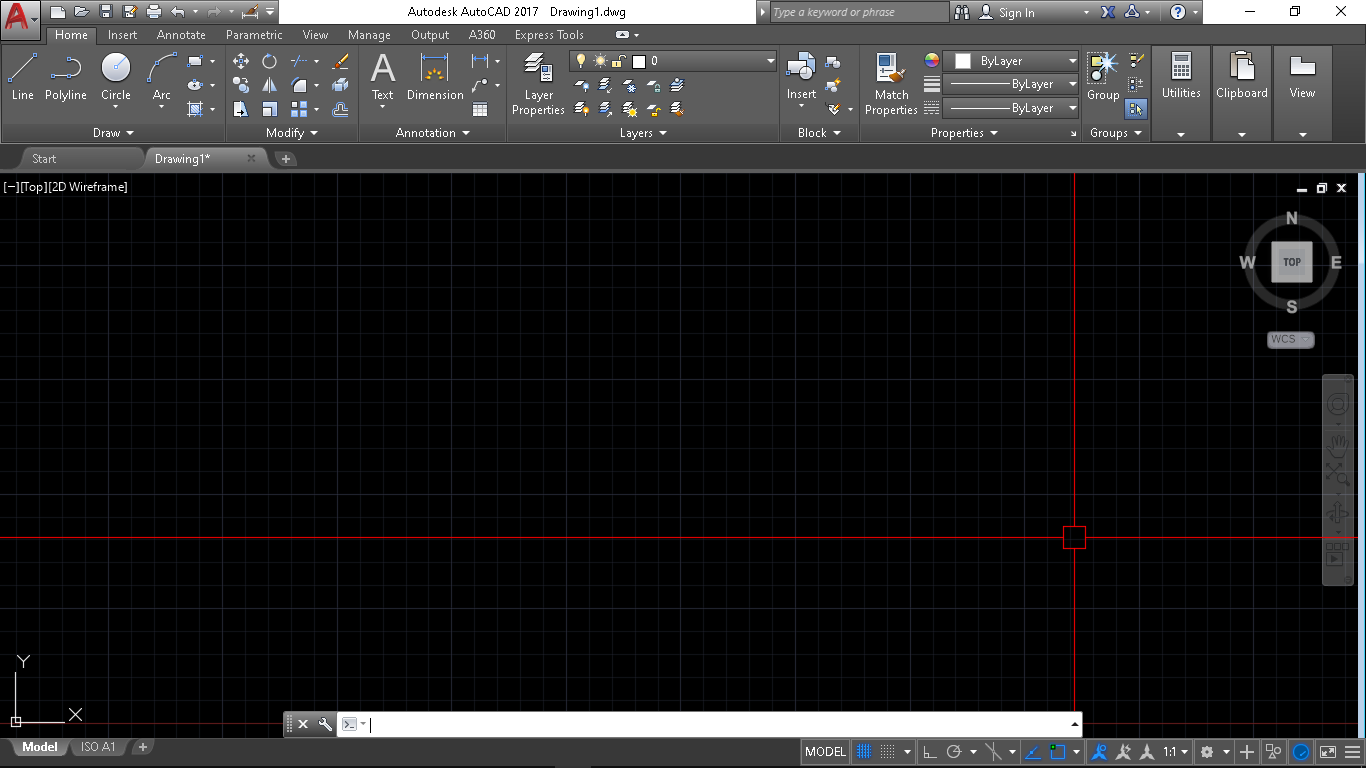
Task: Click the Stretch tool icon
Action: tap(241, 109)
